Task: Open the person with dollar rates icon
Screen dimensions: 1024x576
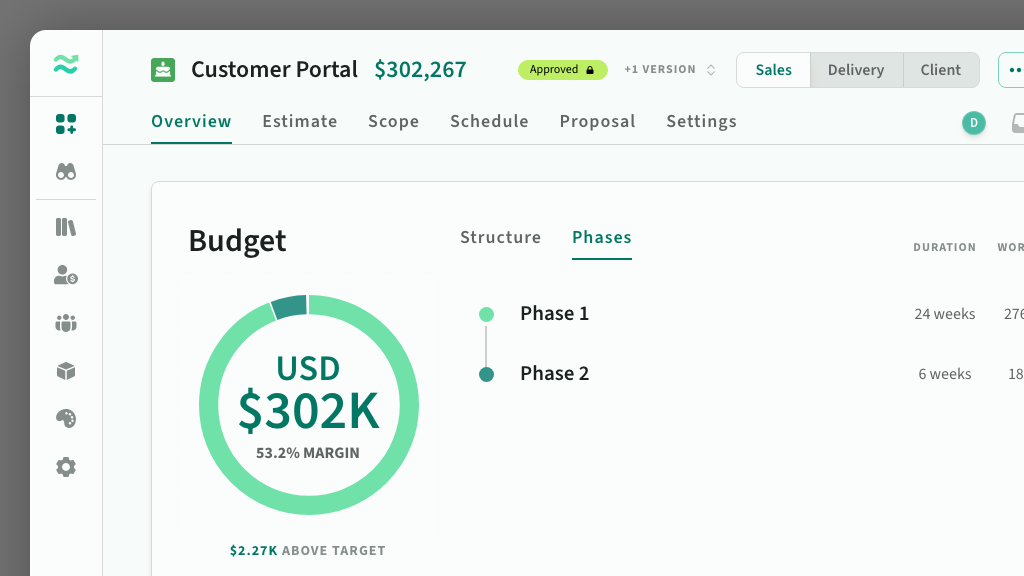Action: tap(66, 275)
